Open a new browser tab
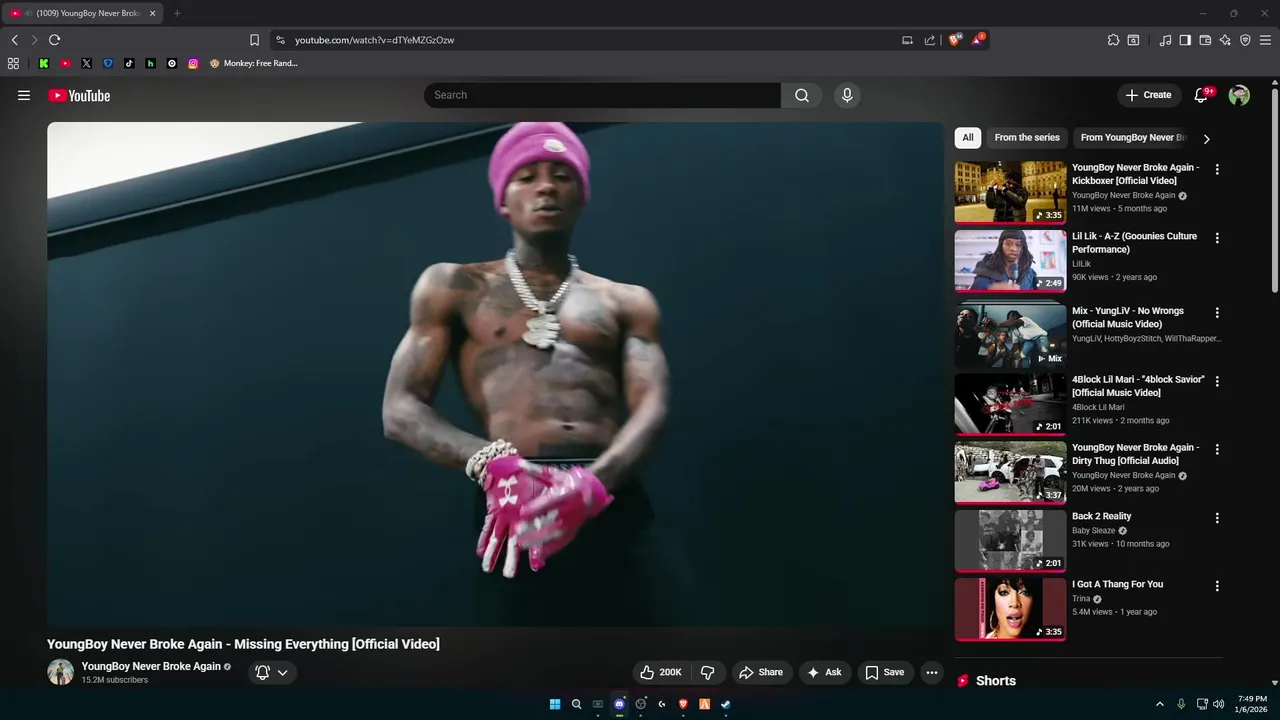This screenshot has width=1280, height=720. 177,13
